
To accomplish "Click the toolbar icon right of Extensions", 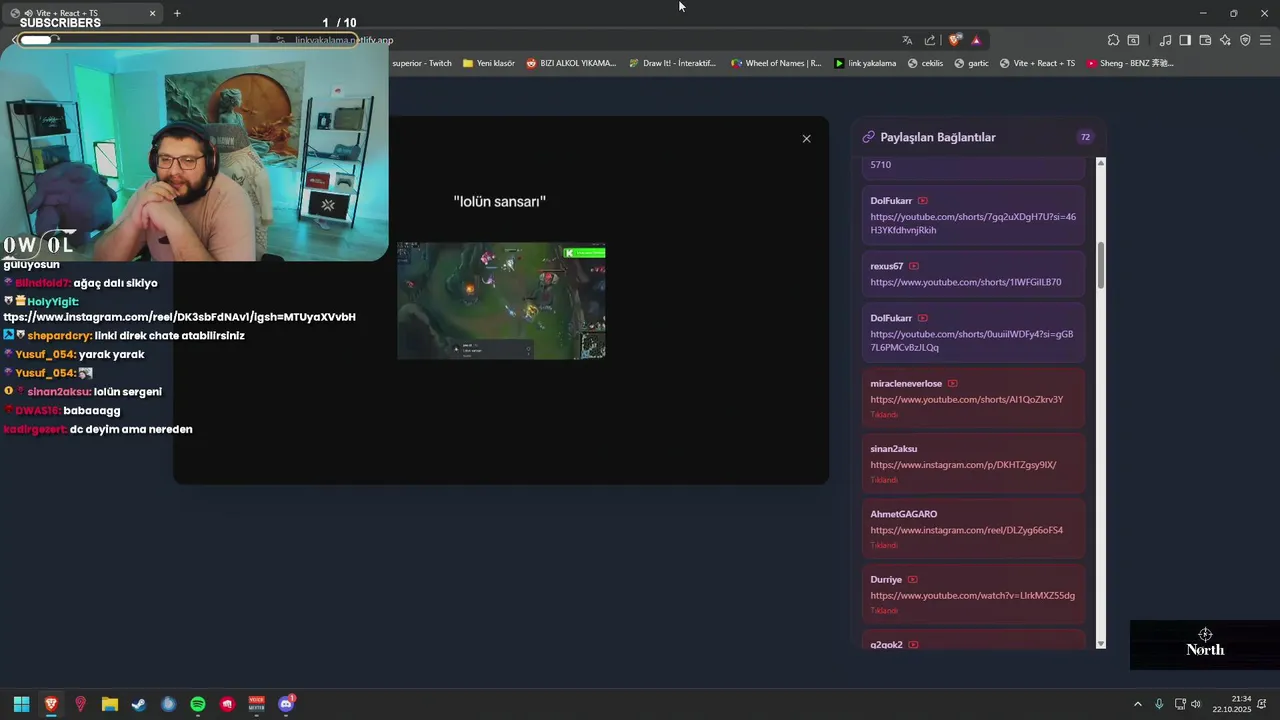I will (1133, 40).
